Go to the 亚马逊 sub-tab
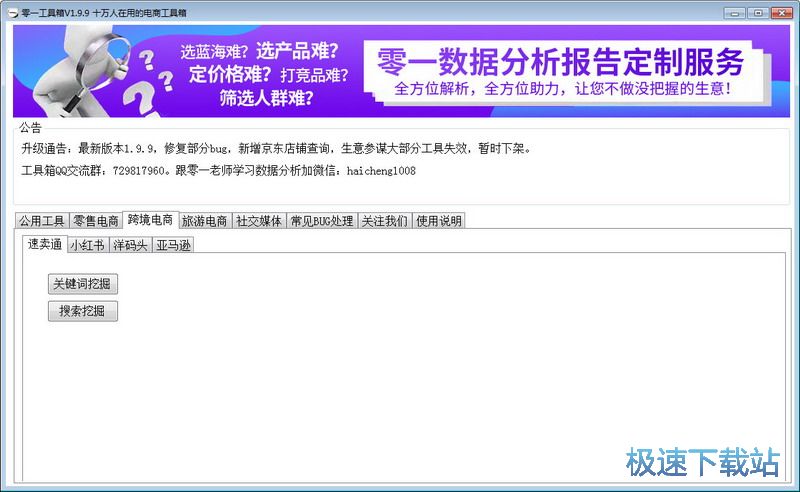Screen dimensions: 800x492 point(173,245)
